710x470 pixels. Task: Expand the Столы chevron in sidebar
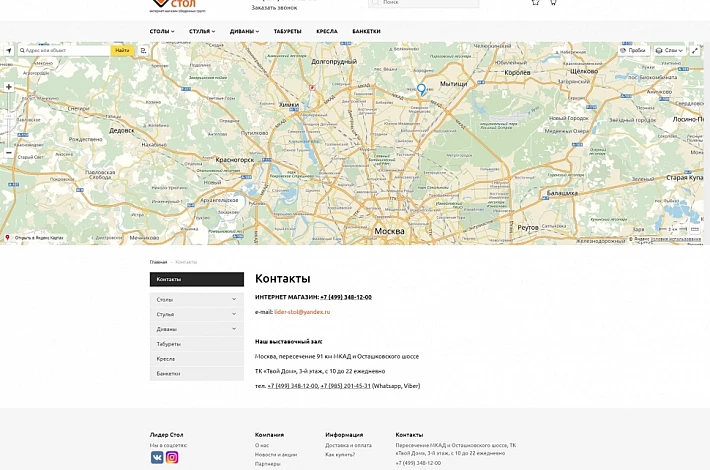point(234,299)
